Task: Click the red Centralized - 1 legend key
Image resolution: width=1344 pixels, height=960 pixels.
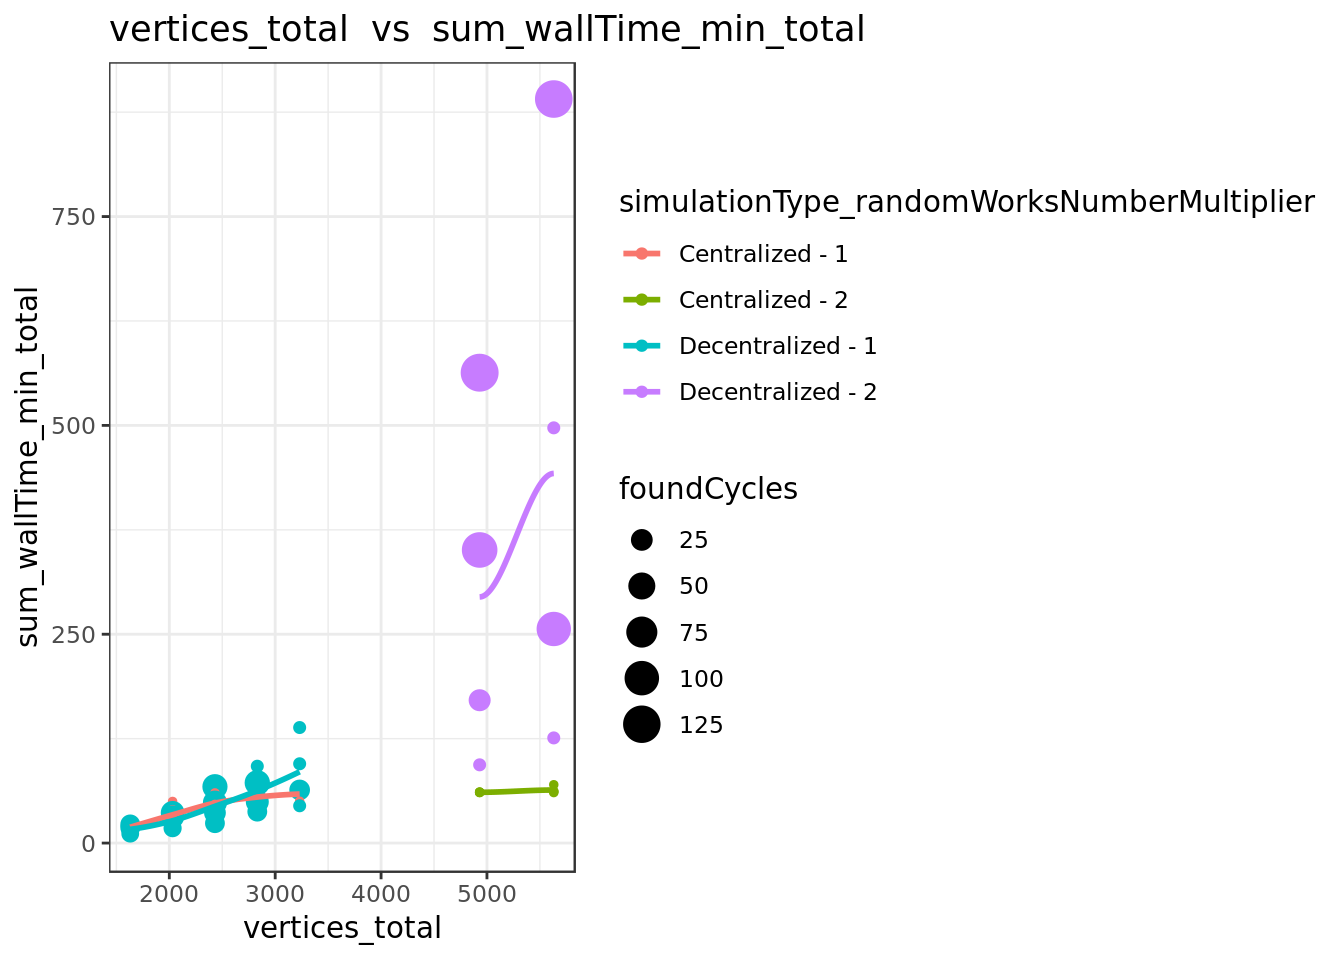Action: (642, 254)
